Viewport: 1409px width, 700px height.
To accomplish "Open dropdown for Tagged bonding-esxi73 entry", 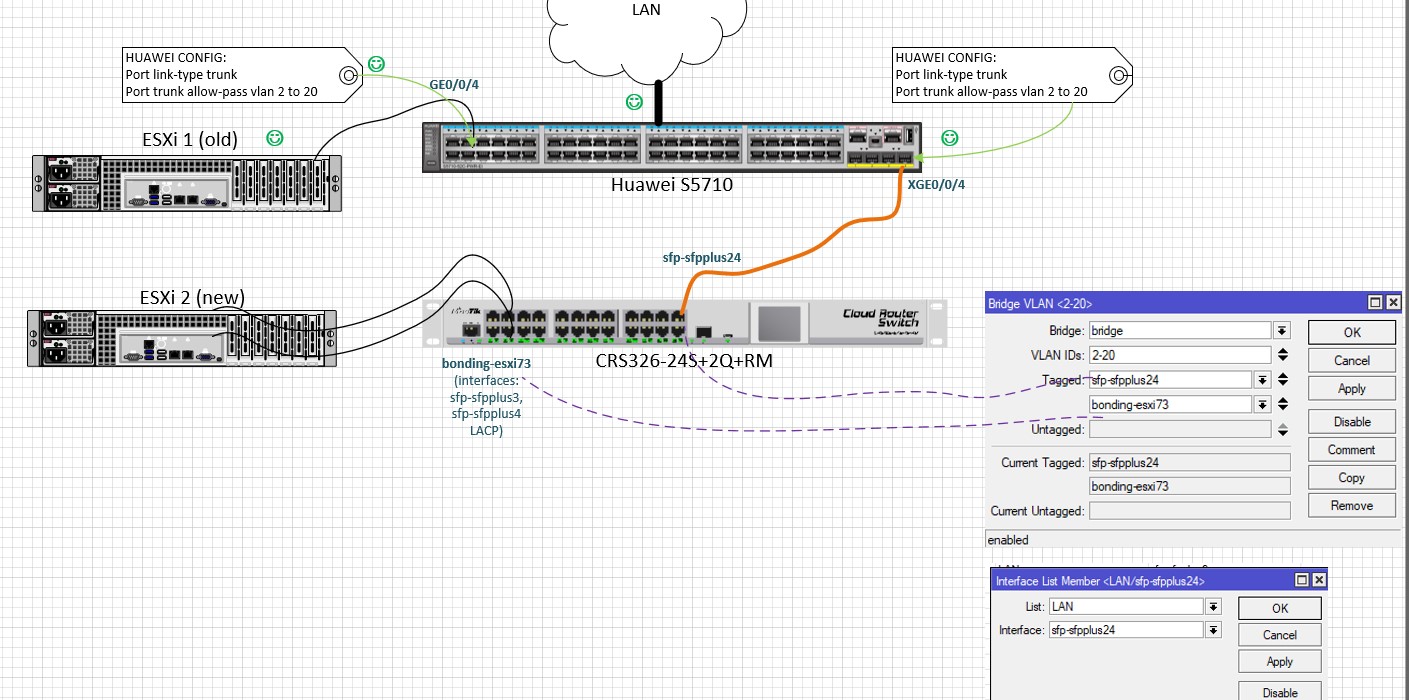I will click(x=1263, y=405).
